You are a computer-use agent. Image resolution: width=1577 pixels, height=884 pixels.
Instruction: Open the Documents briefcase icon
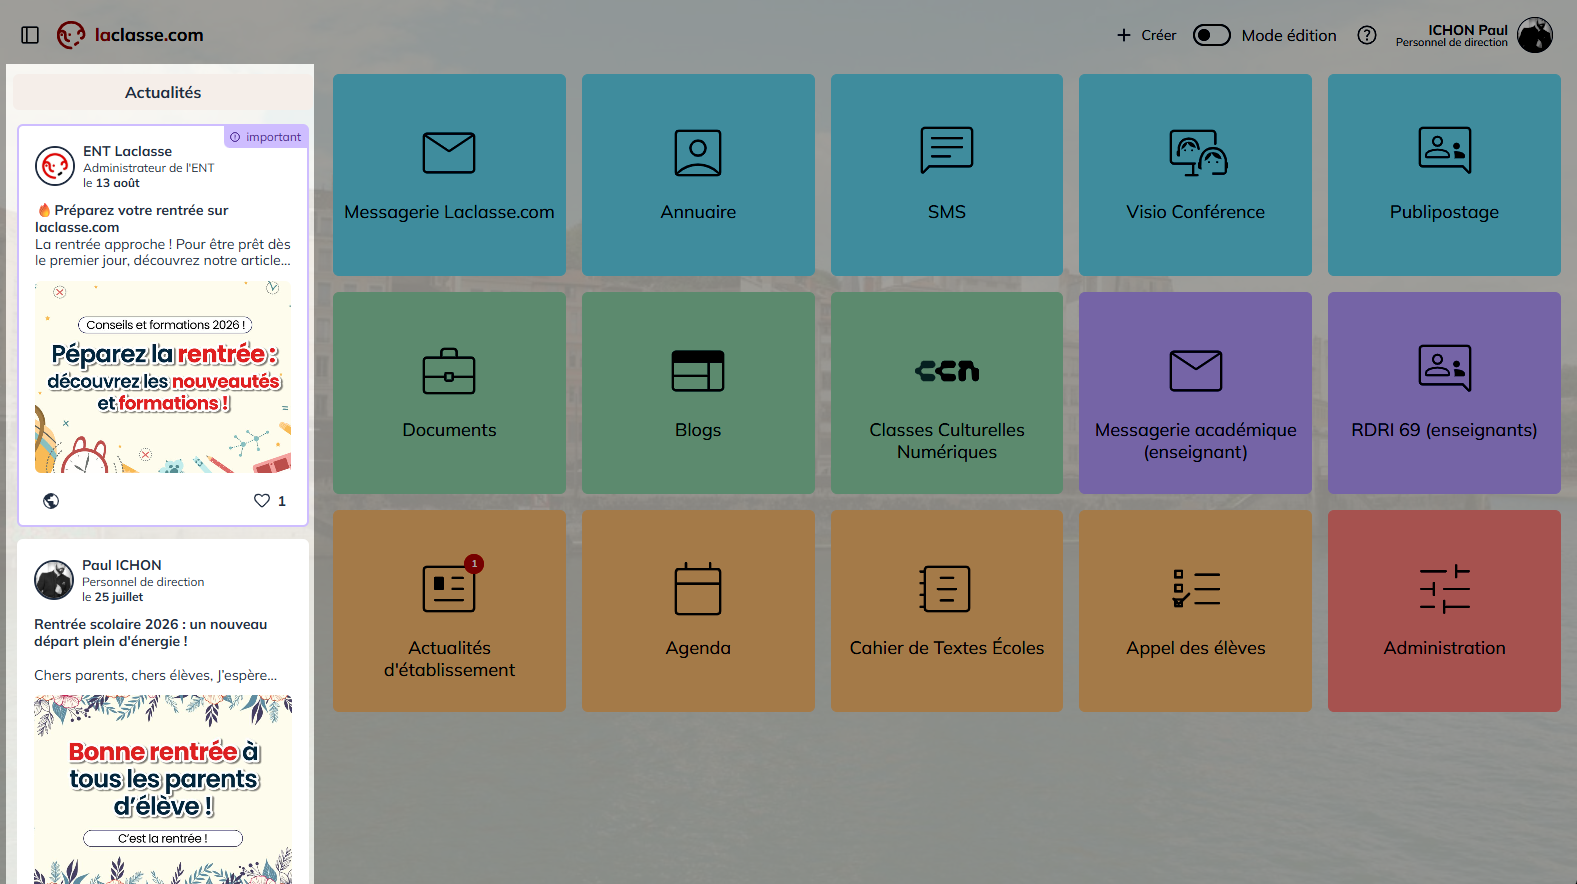pyautogui.click(x=449, y=371)
